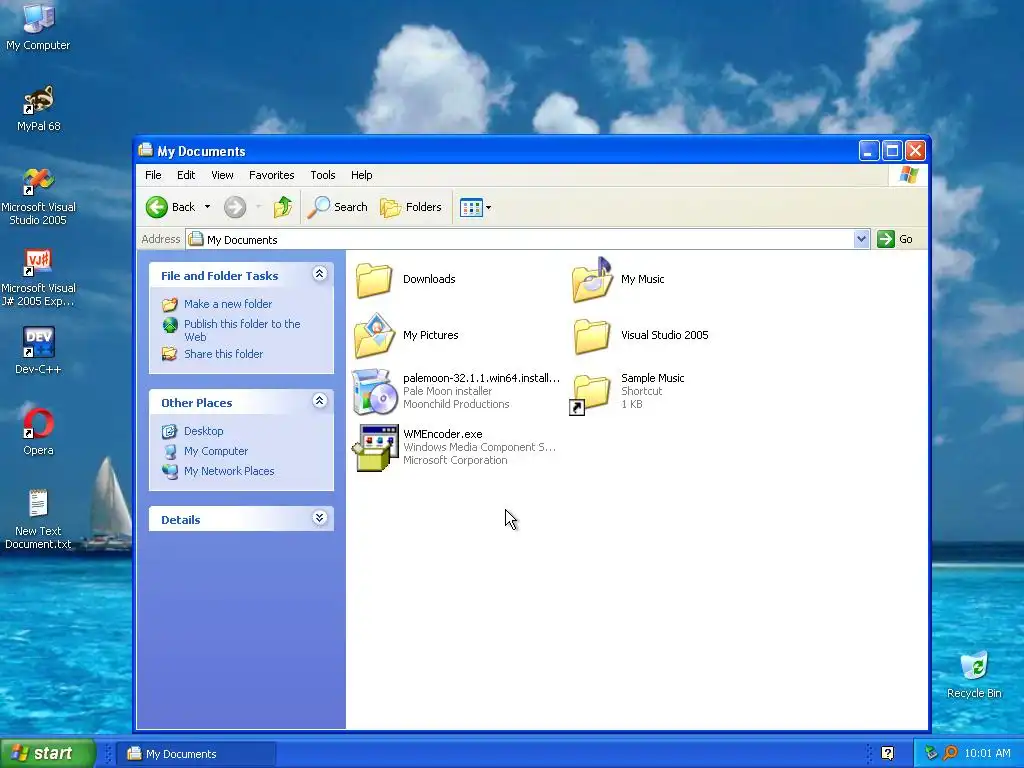This screenshot has width=1024, height=768.
Task: Collapse the File and Folder Tasks panel
Action: click(319, 274)
